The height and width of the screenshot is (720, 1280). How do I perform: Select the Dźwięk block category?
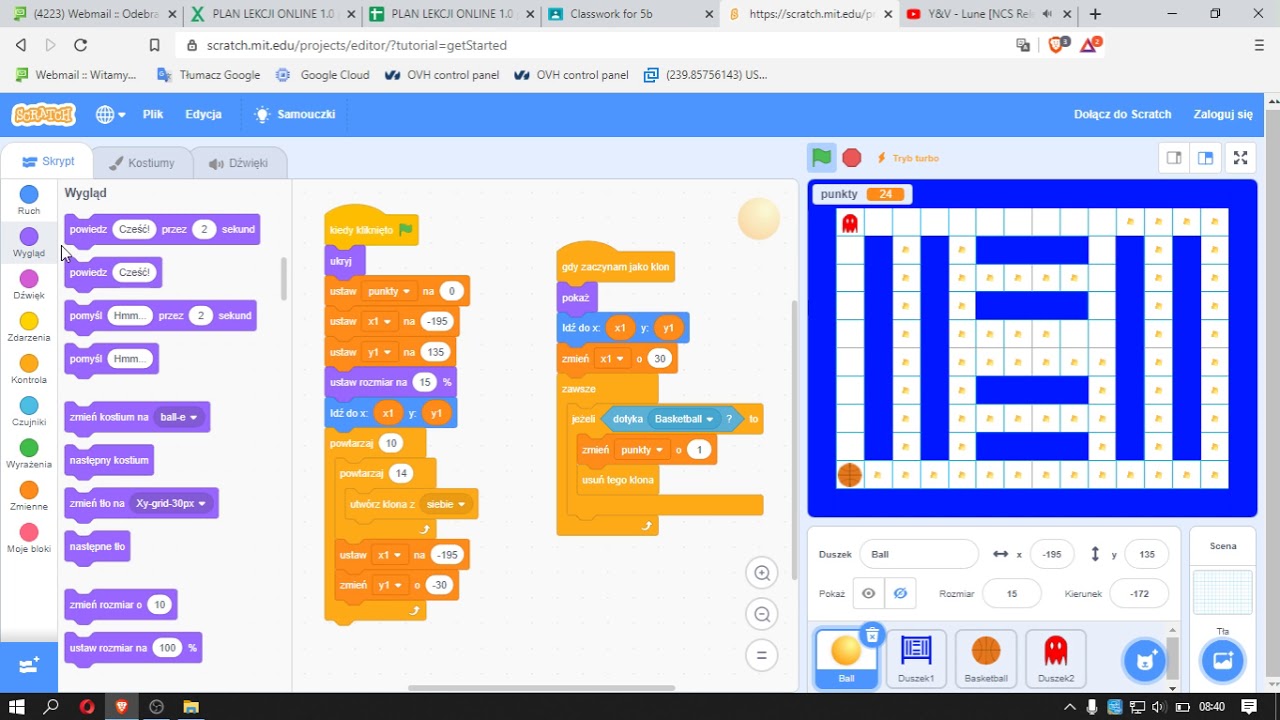(29, 285)
